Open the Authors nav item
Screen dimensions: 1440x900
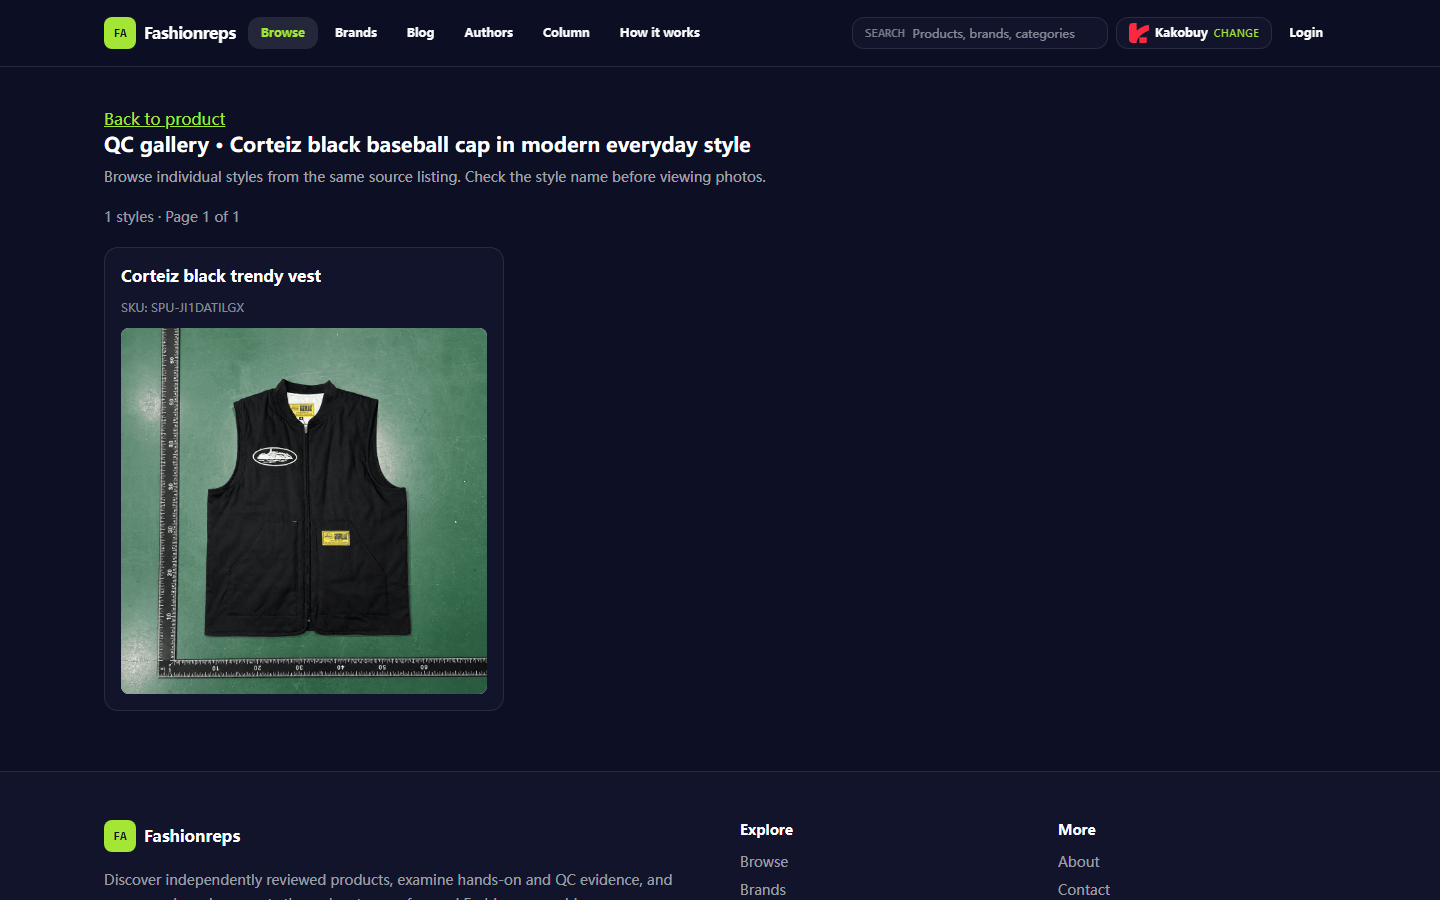coord(489,33)
